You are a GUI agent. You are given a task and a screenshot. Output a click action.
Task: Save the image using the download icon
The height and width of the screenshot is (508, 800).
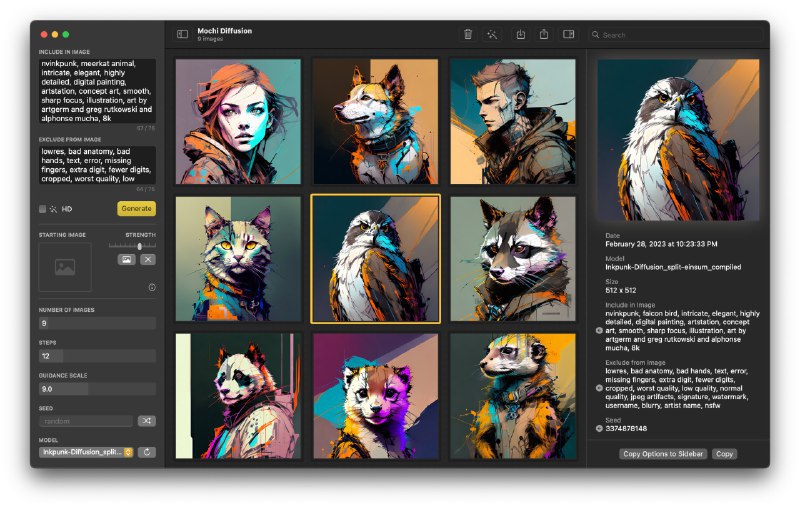520,34
